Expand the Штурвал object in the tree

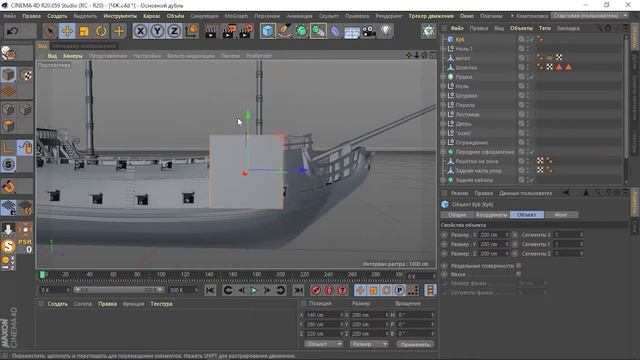click(443, 96)
